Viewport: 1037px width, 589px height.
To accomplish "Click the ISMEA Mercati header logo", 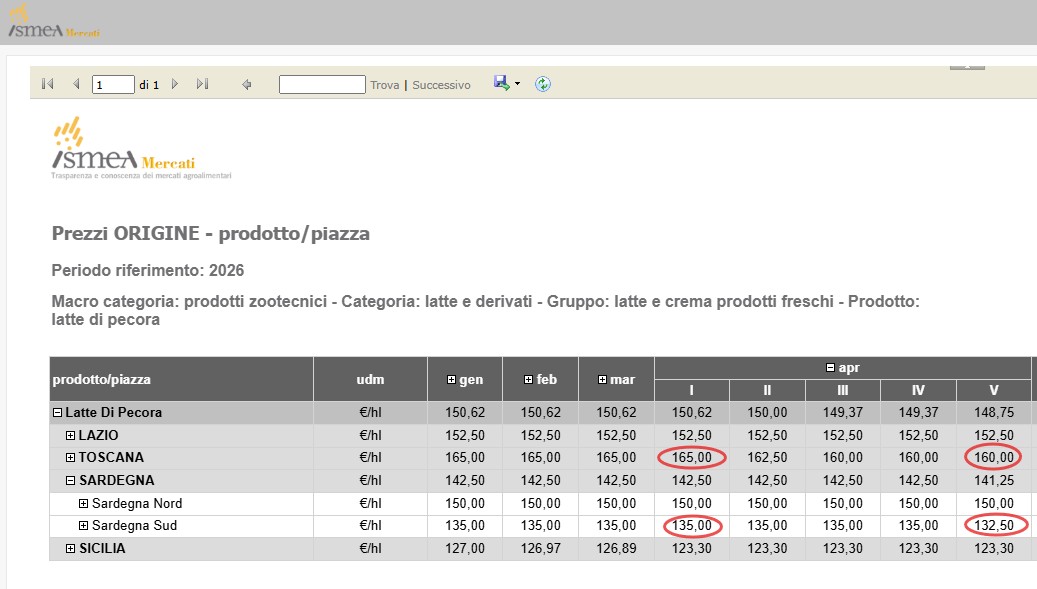I will click(54, 22).
